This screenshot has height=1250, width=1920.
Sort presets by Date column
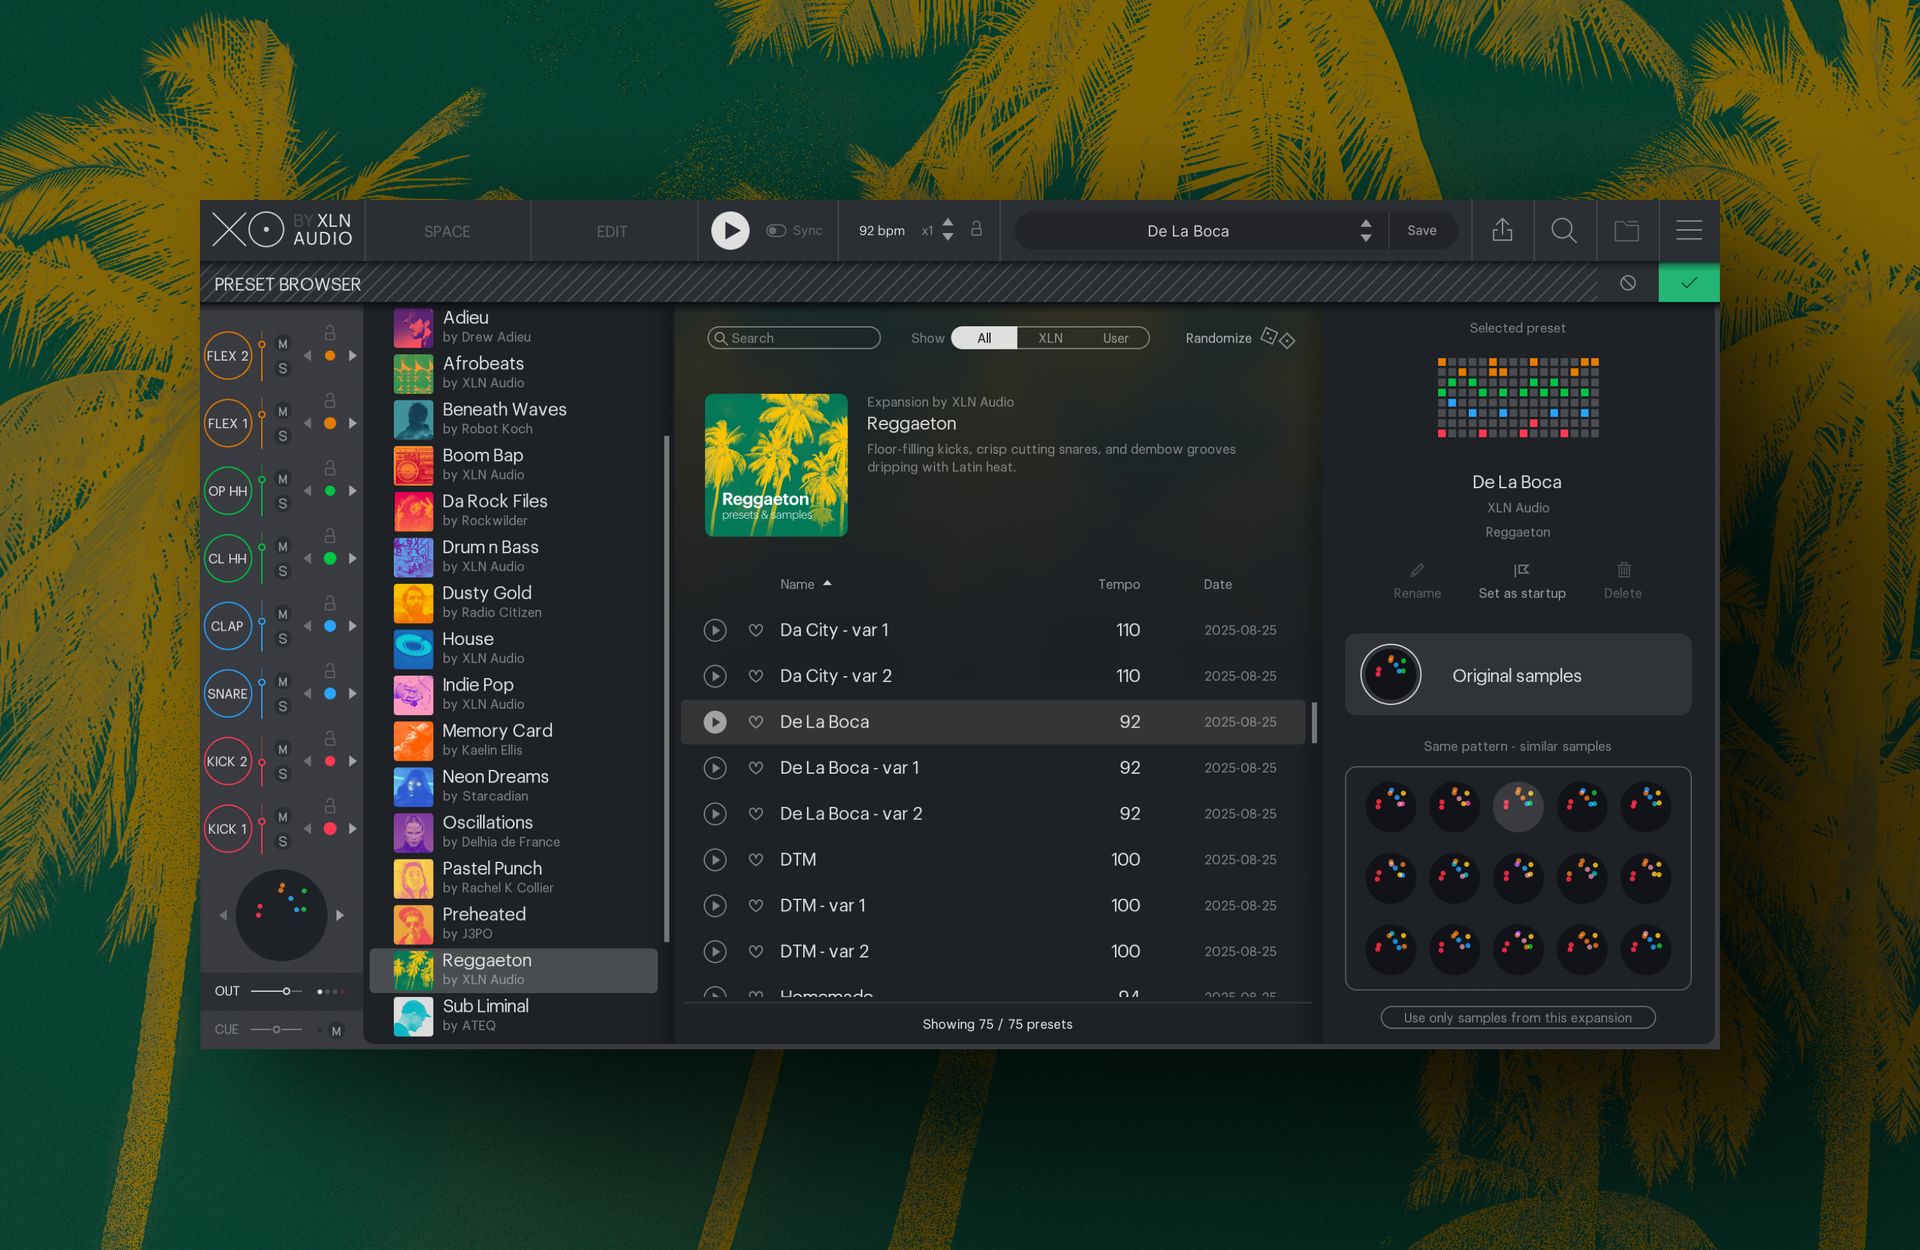1217,584
